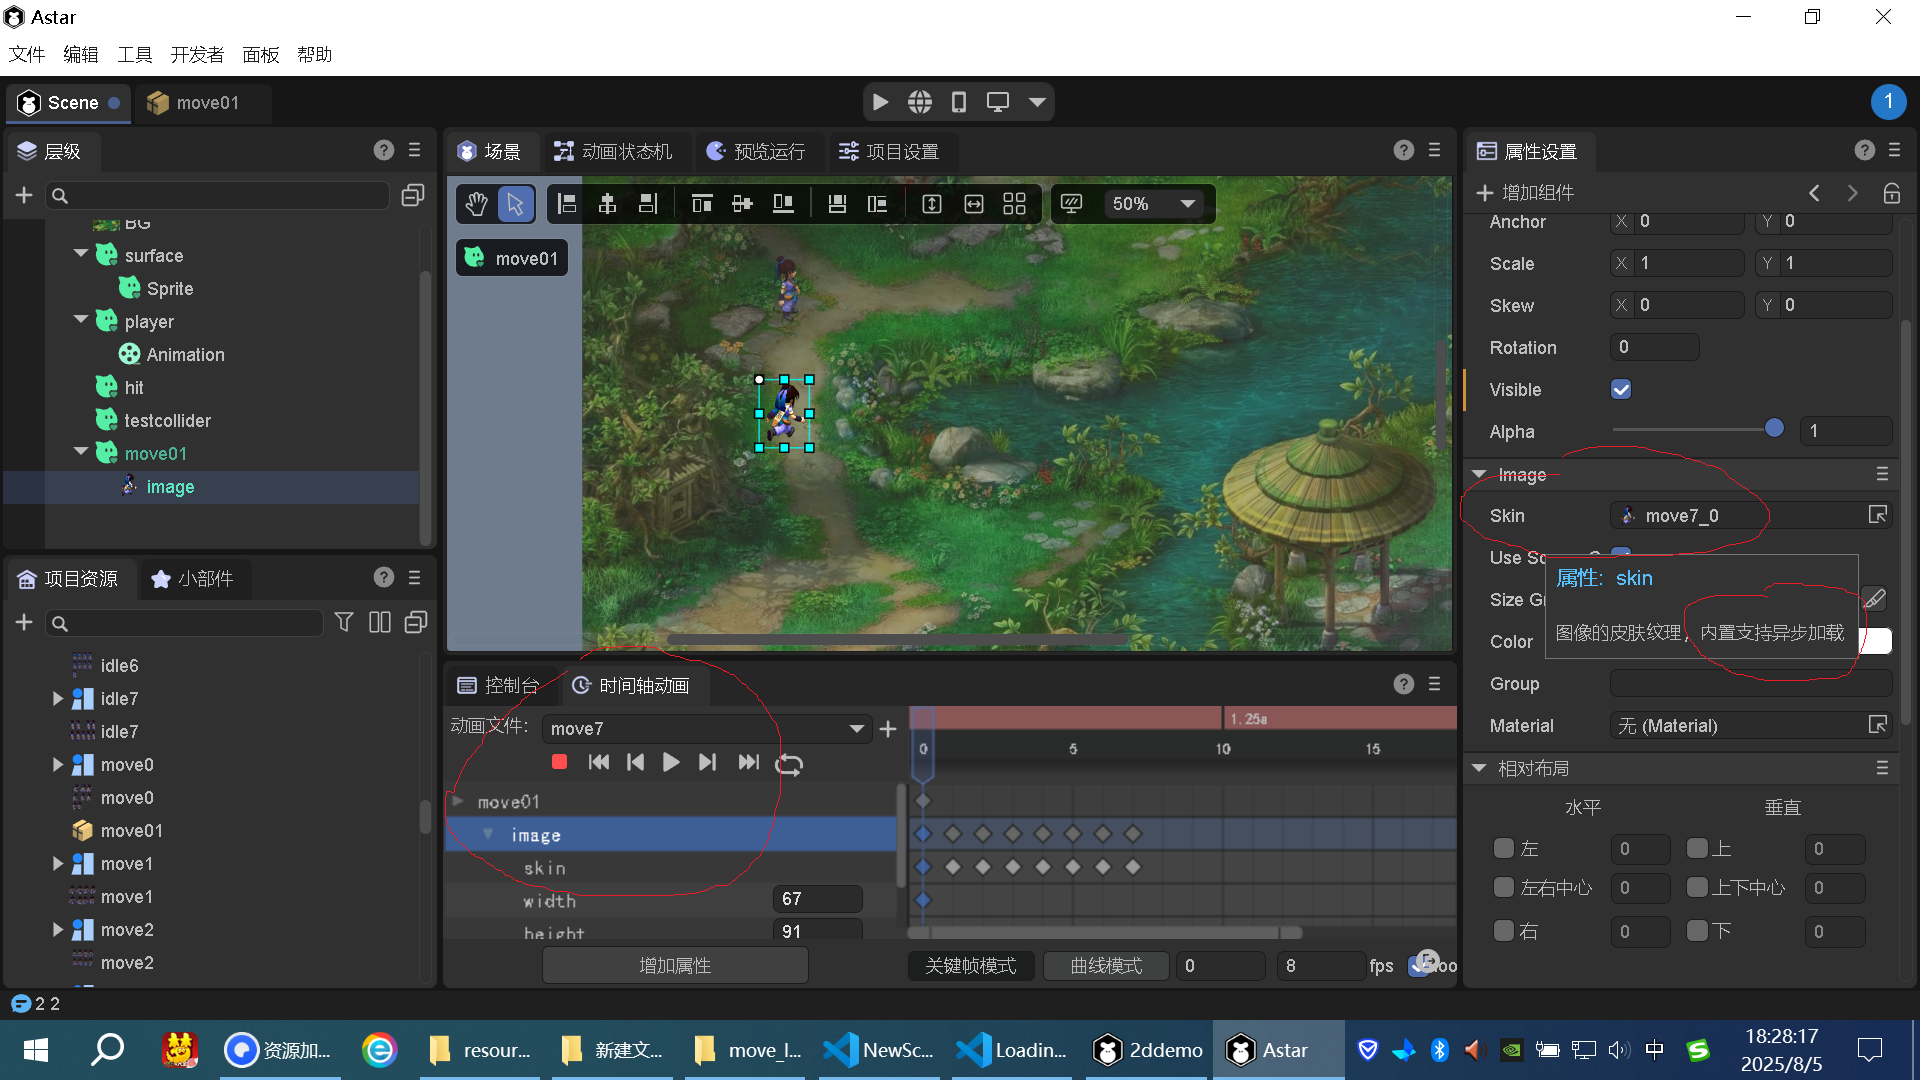
Task: Run the project with top play button
Action: pos(880,102)
